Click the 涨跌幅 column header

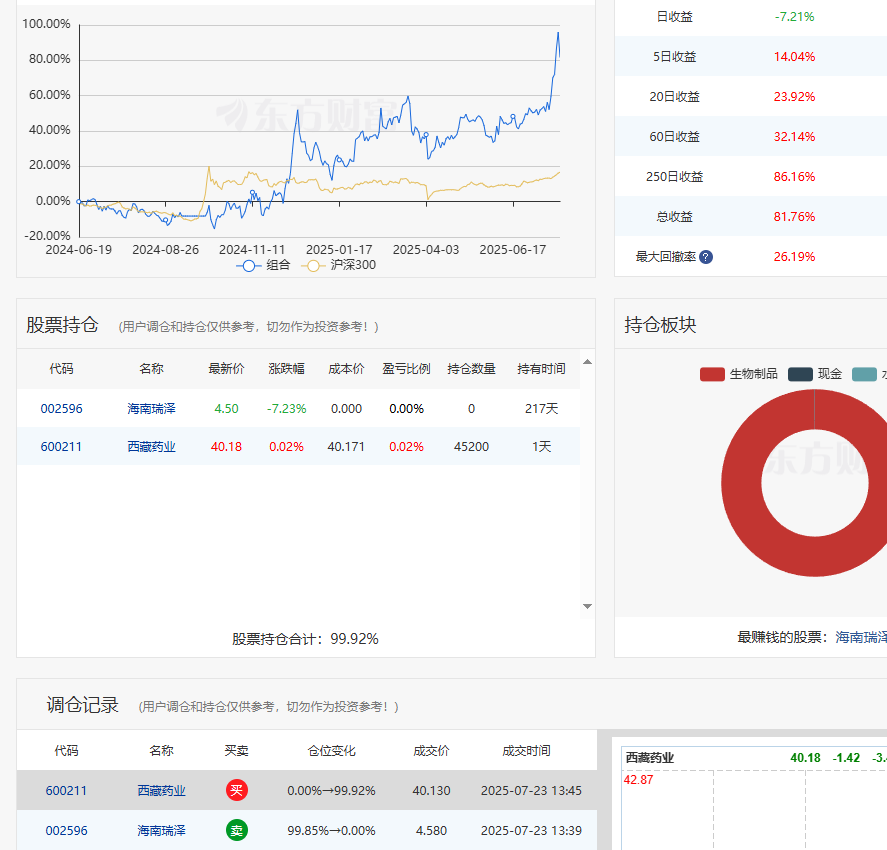coord(286,369)
